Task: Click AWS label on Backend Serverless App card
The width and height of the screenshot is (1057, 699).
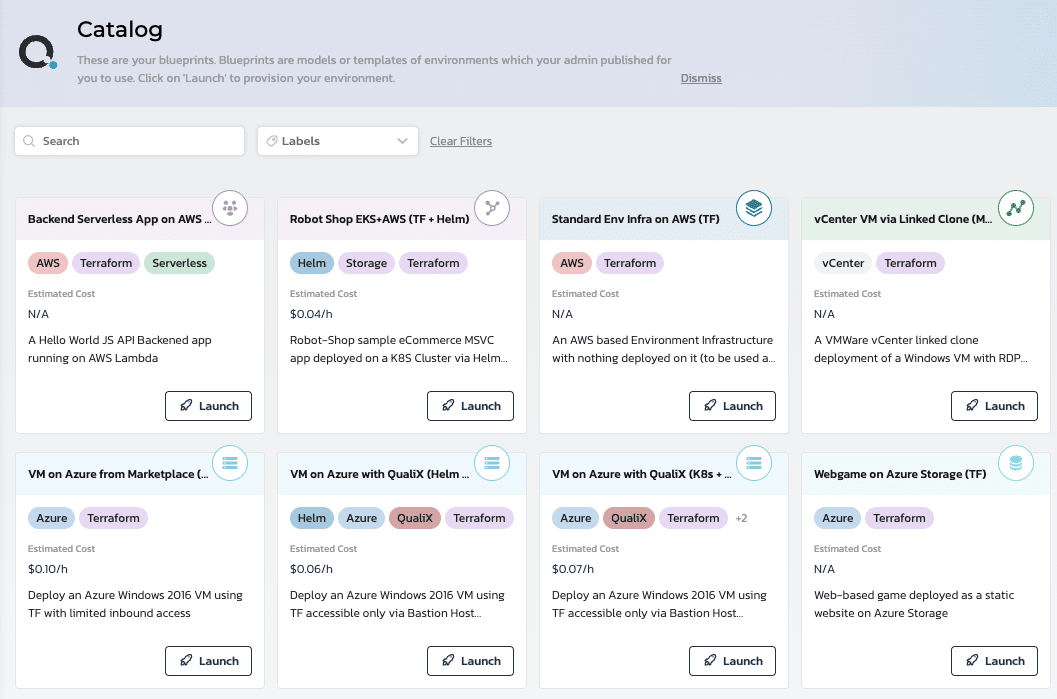Action: pos(48,263)
